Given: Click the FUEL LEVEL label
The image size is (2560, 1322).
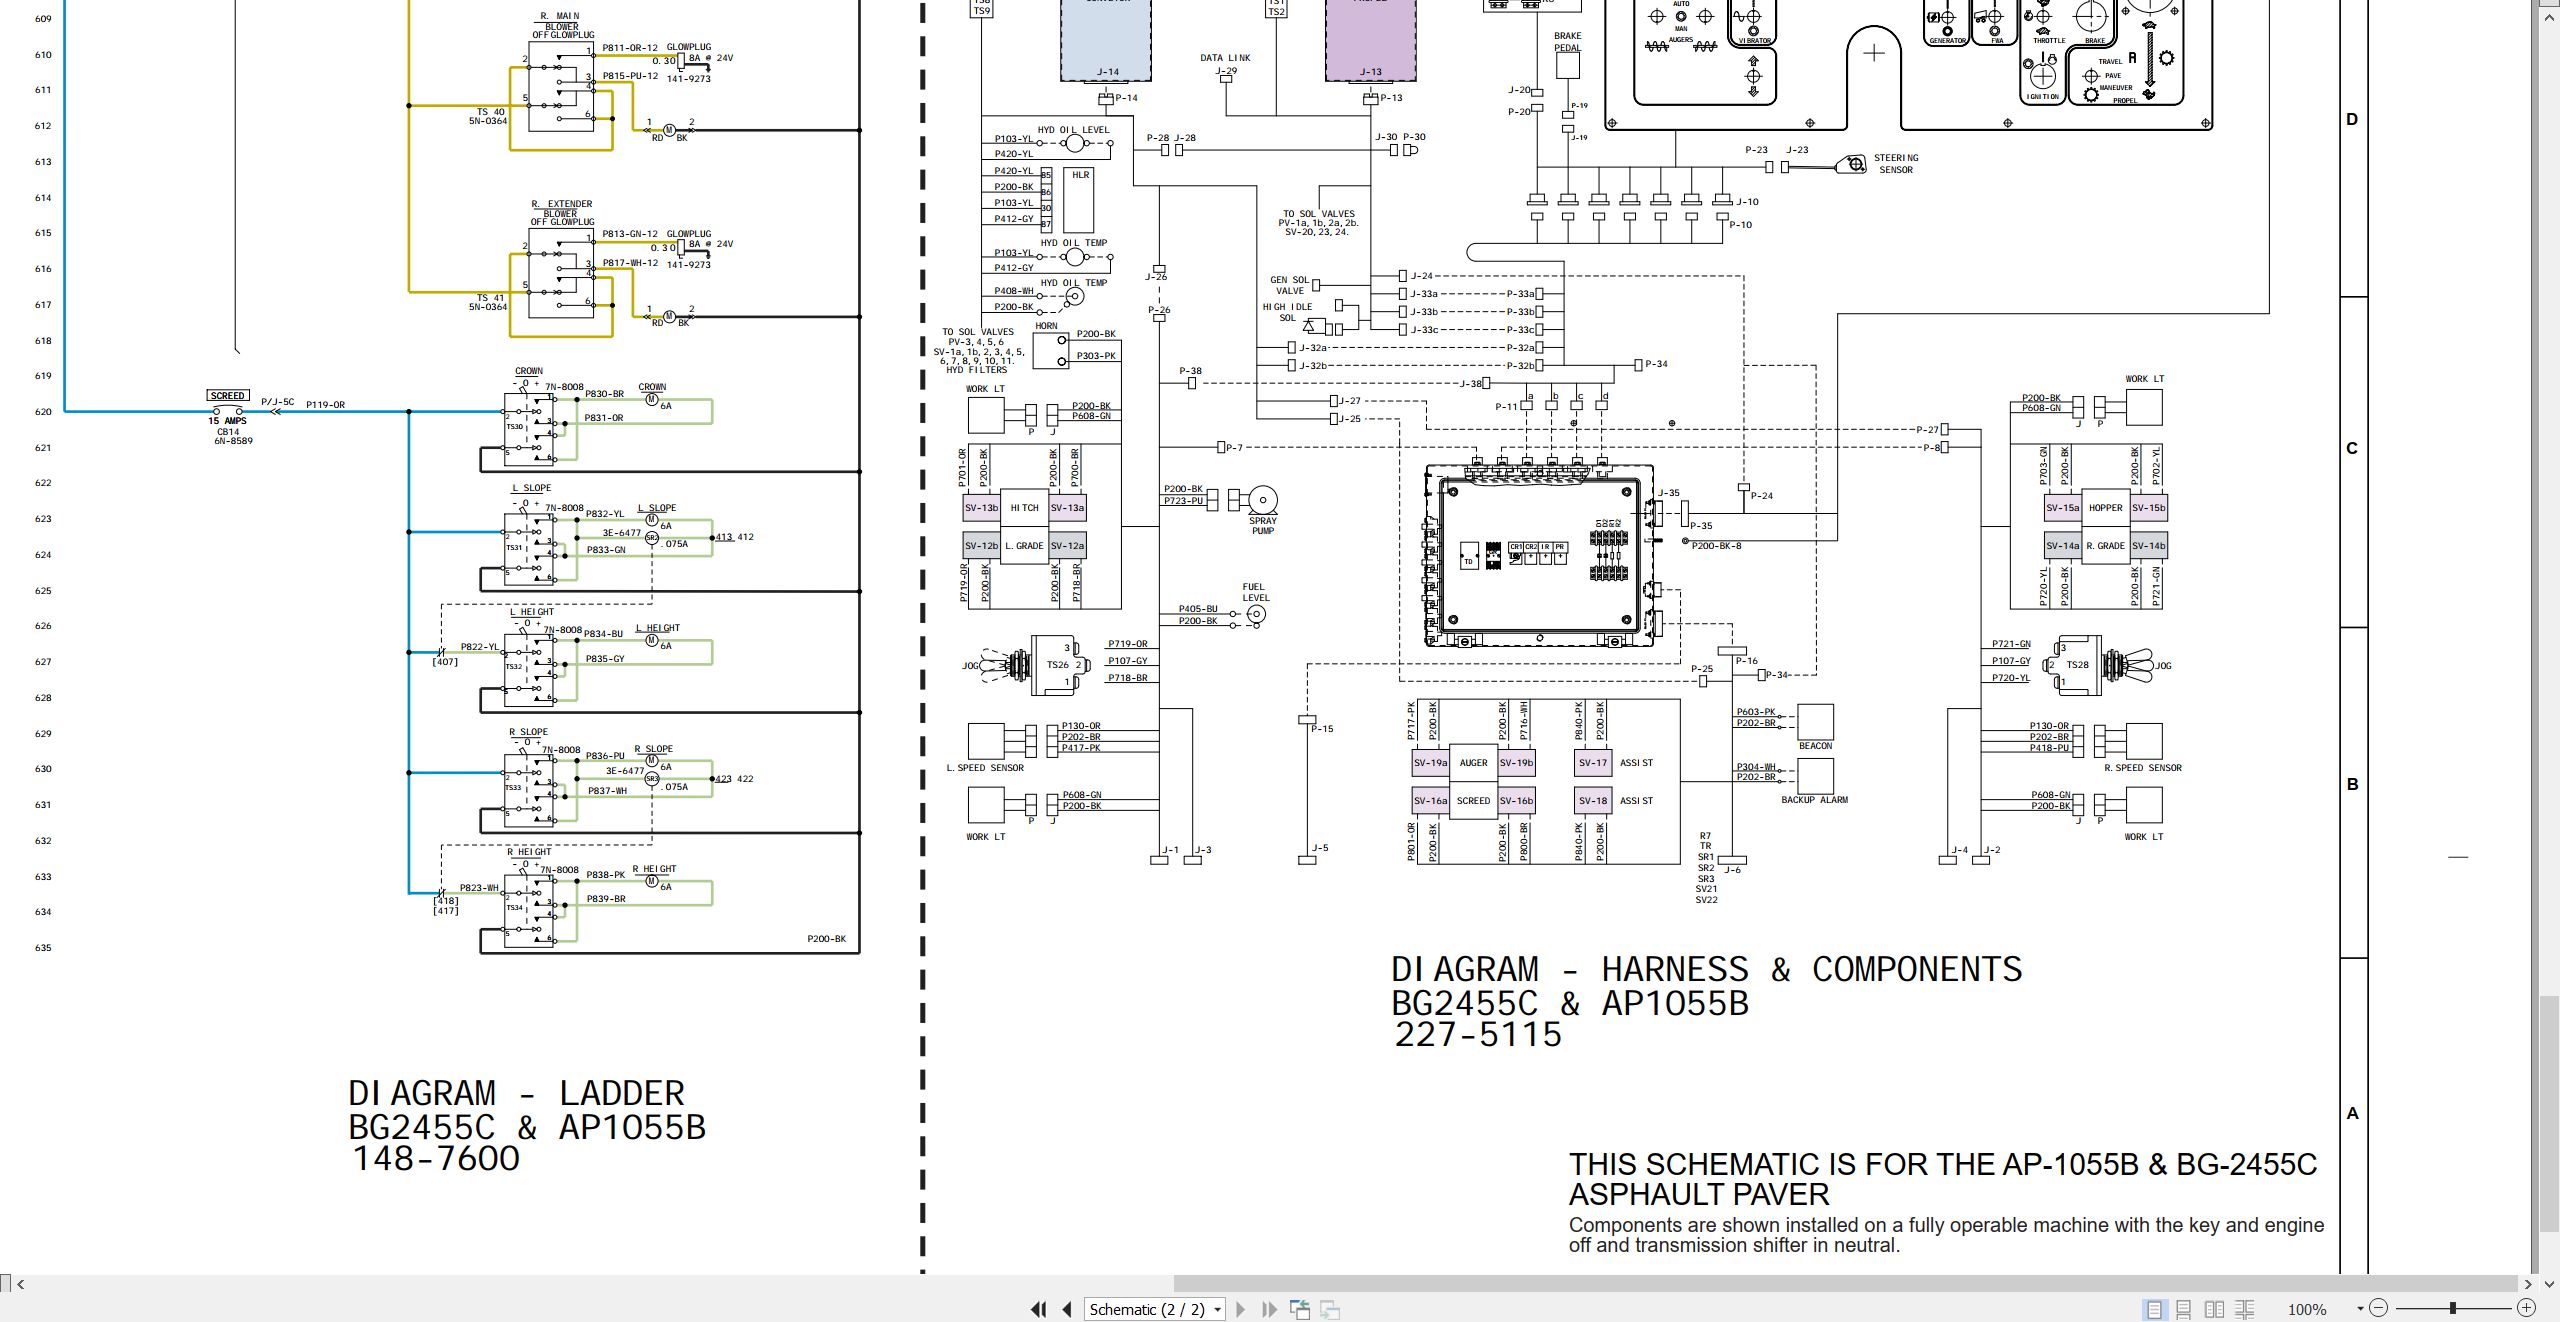Looking at the screenshot, I should (1255, 592).
